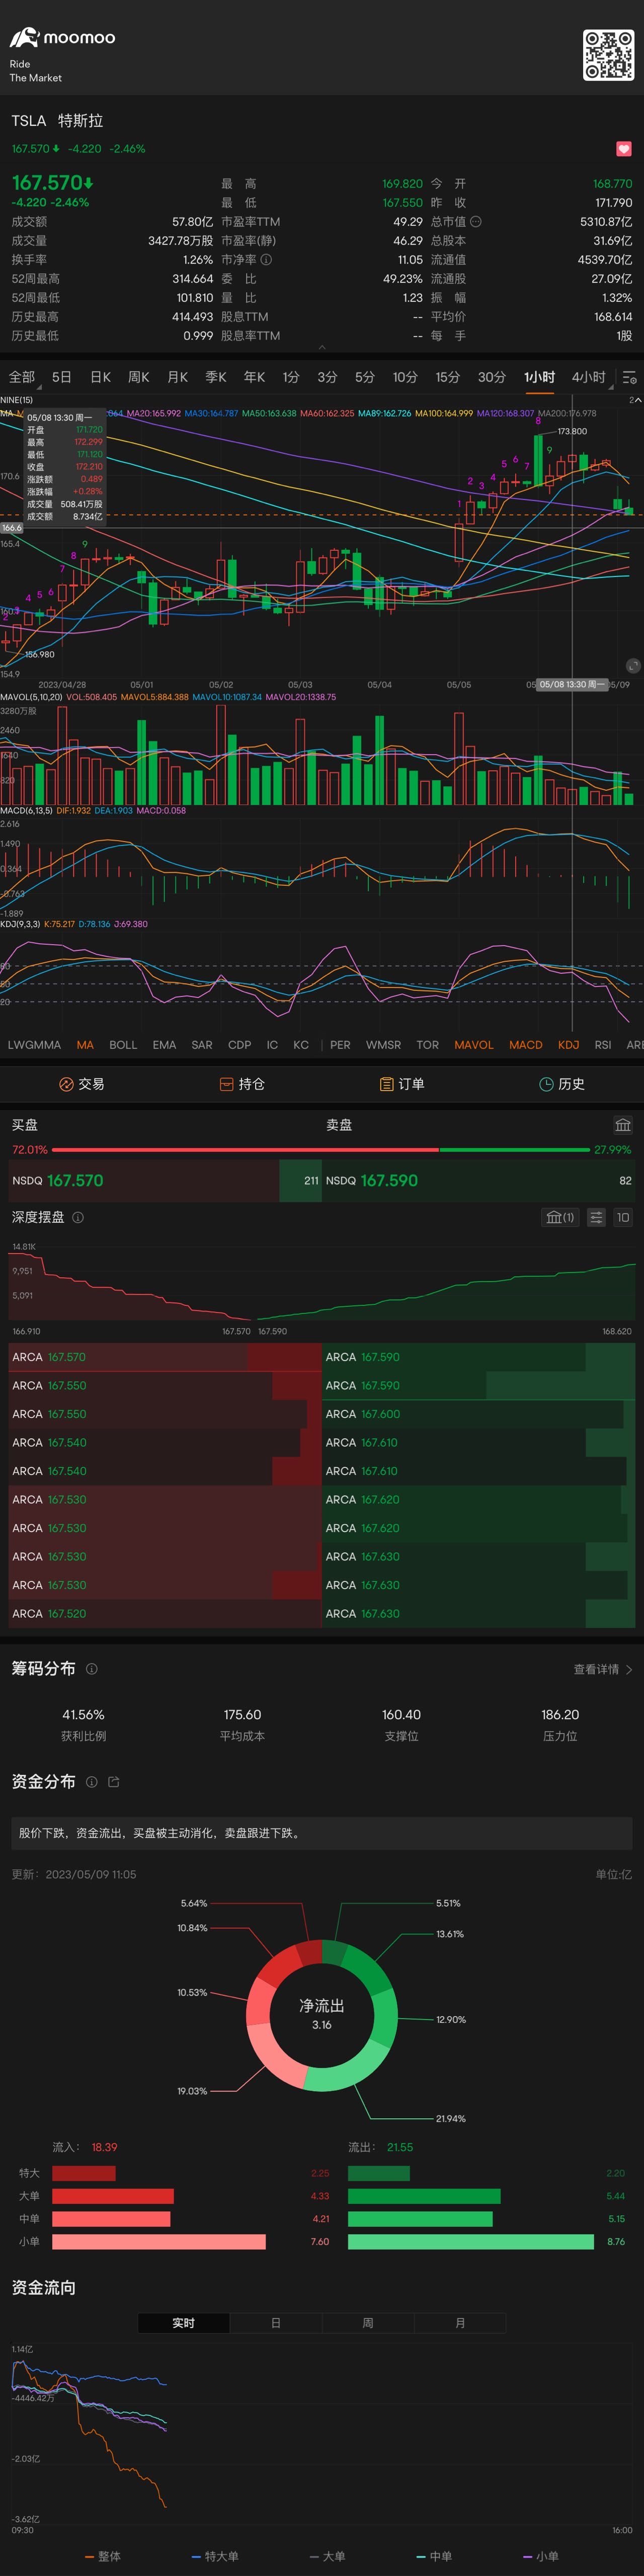Tap the share icon beside 资金分布

pyautogui.click(x=113, y=1782)
